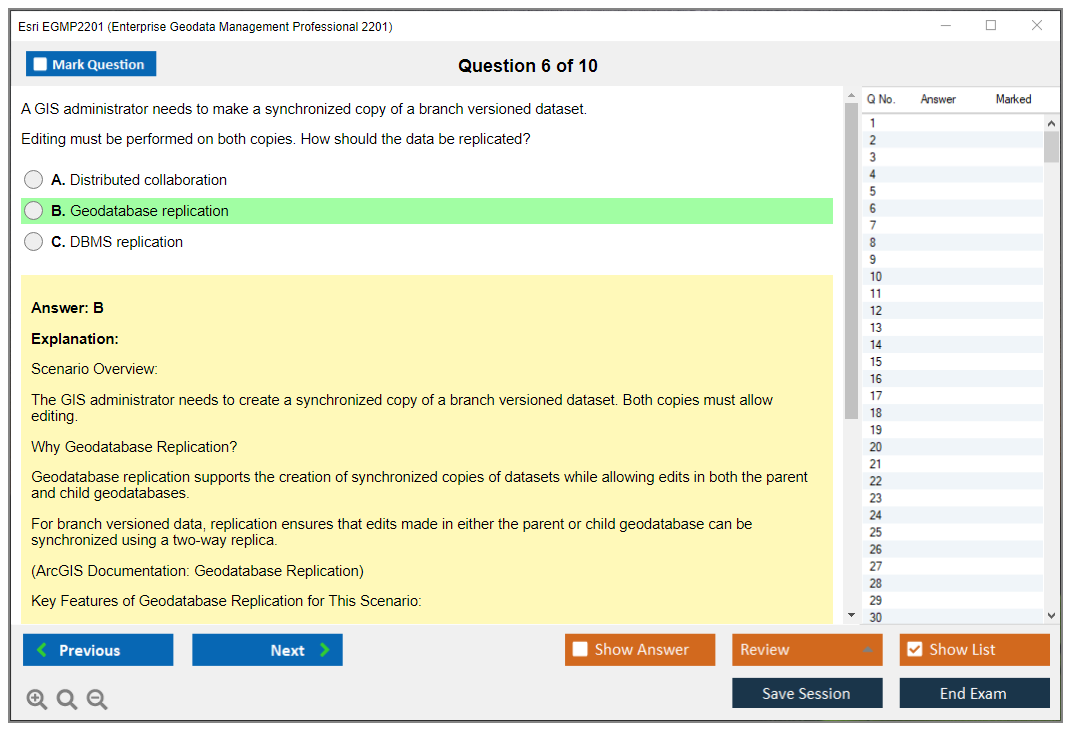Toggle the Show Answer checkbox

pos(580,649)
